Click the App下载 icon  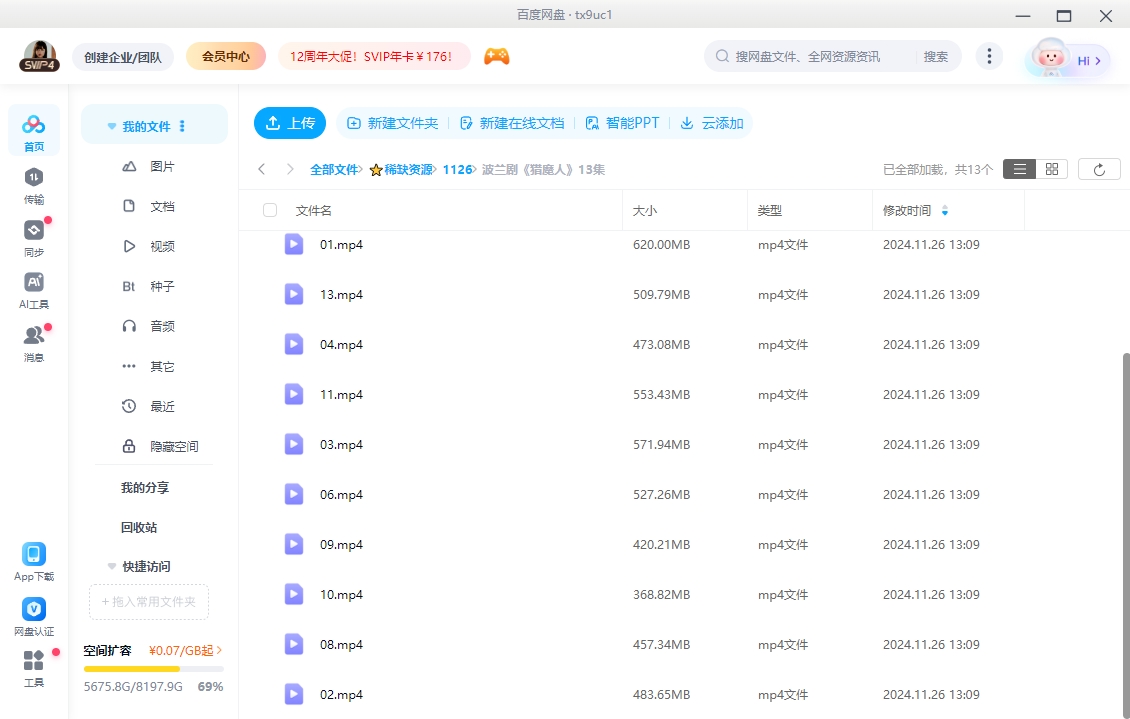(34, 554)
